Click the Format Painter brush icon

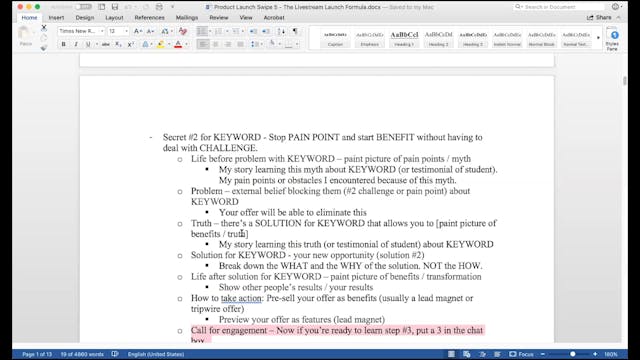[x=44, y=48]
